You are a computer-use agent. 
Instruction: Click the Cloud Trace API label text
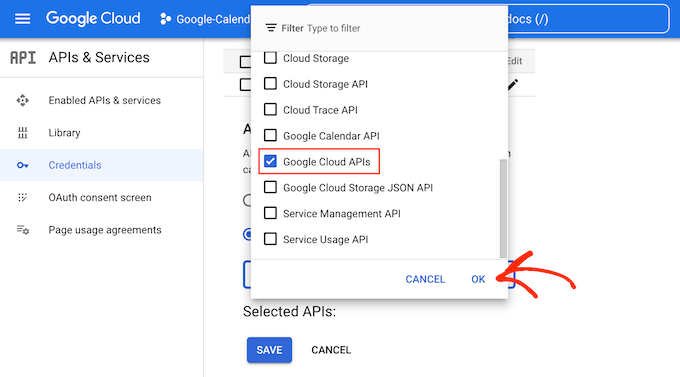click(320, 110)
